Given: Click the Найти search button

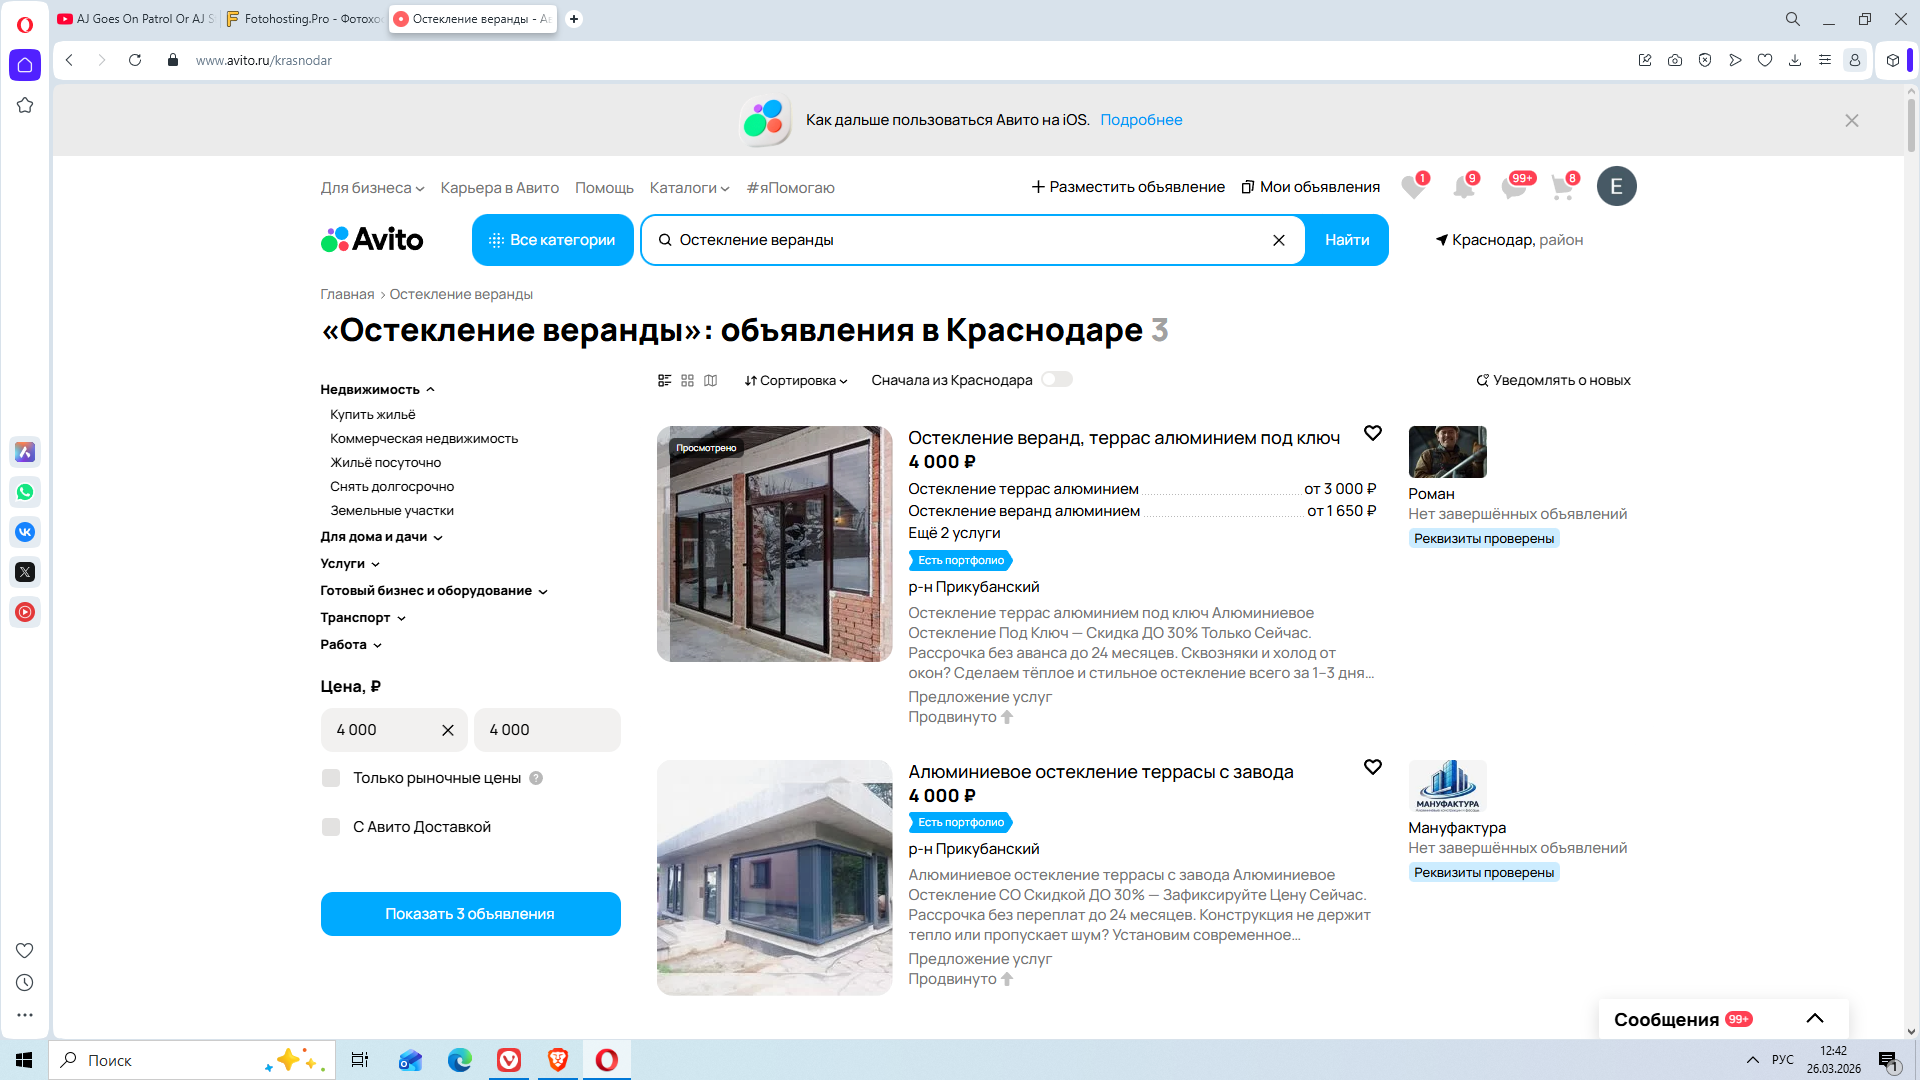Looking at the screenshot, I should click(x=1346, y=240).
